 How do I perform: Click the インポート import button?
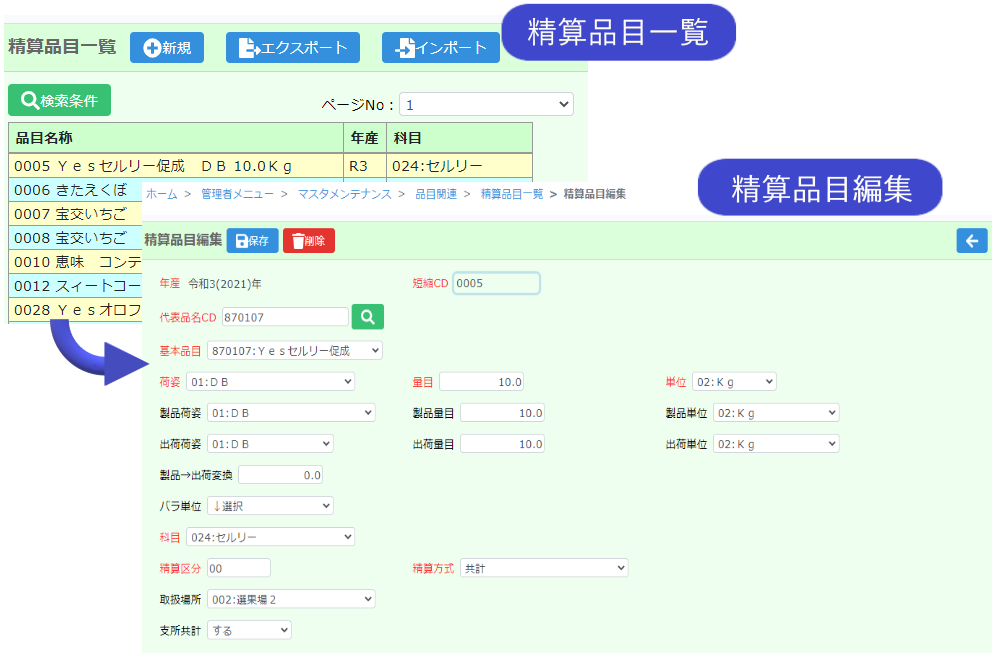tap(440, 48)
